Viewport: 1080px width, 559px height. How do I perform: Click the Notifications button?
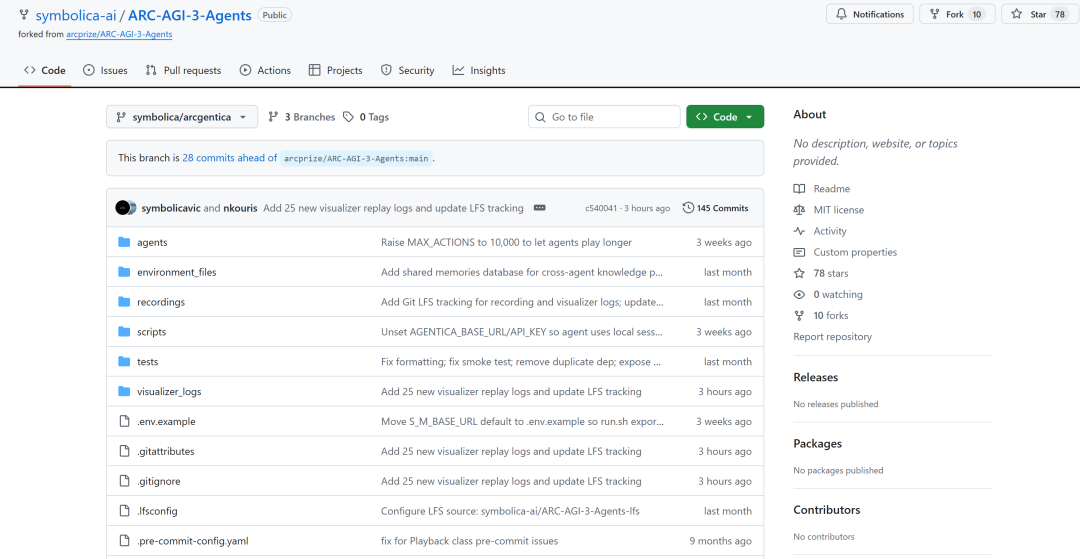869,14
